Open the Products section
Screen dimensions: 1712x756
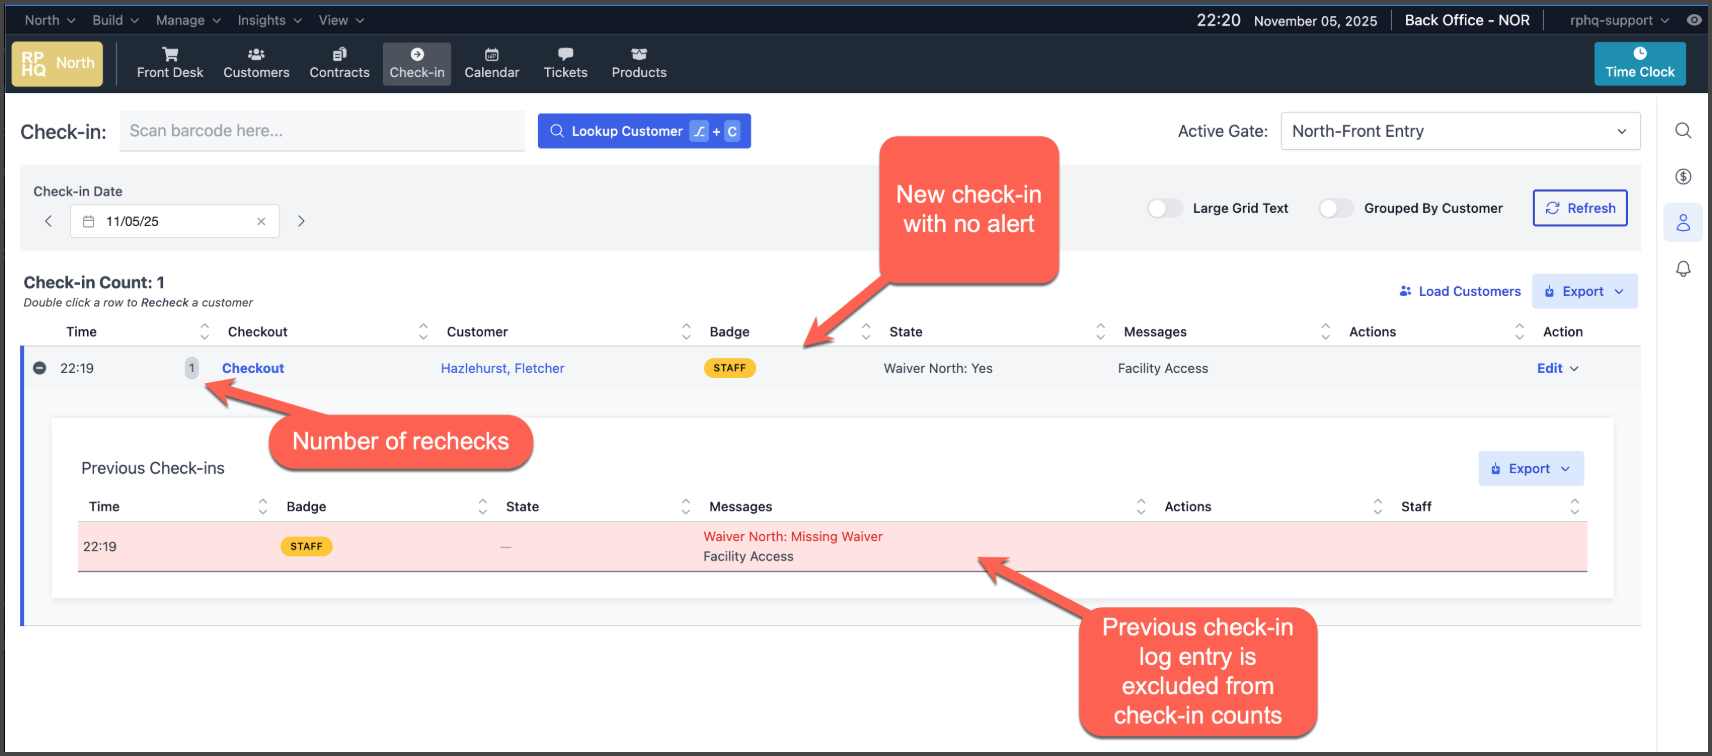(639, 63)
